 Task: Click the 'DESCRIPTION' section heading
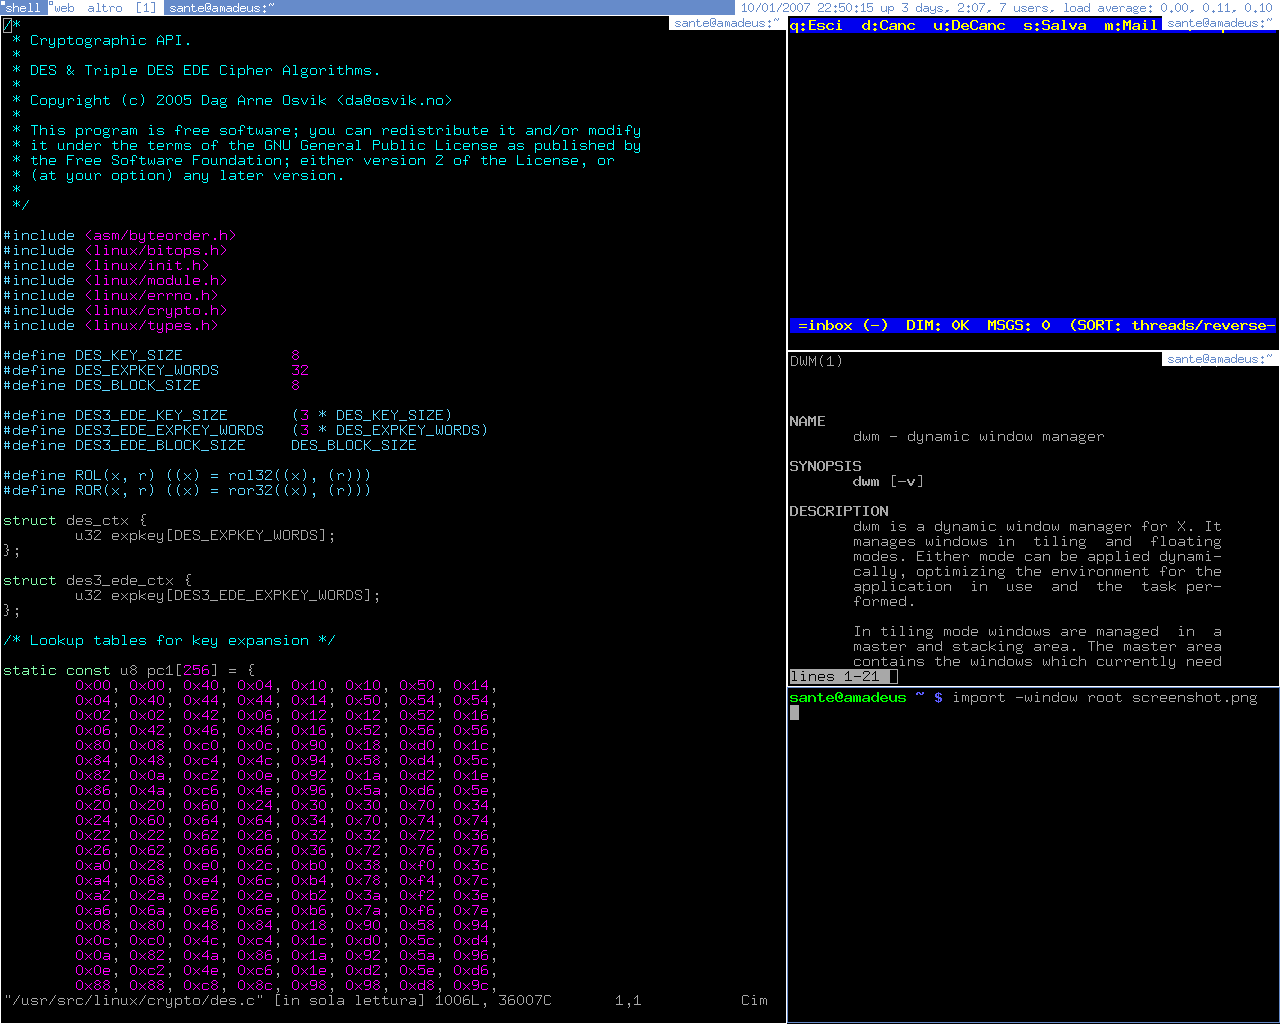[839, 511]
